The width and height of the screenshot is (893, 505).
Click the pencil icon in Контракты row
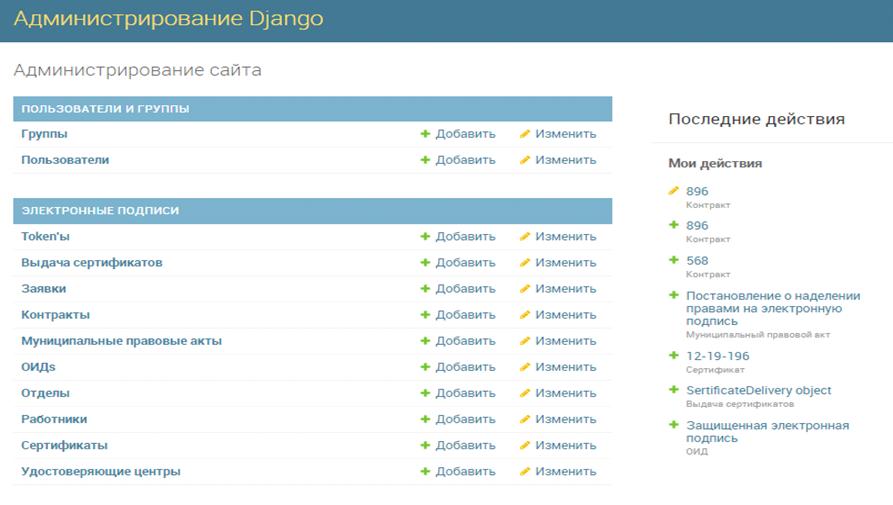[525, 315]
